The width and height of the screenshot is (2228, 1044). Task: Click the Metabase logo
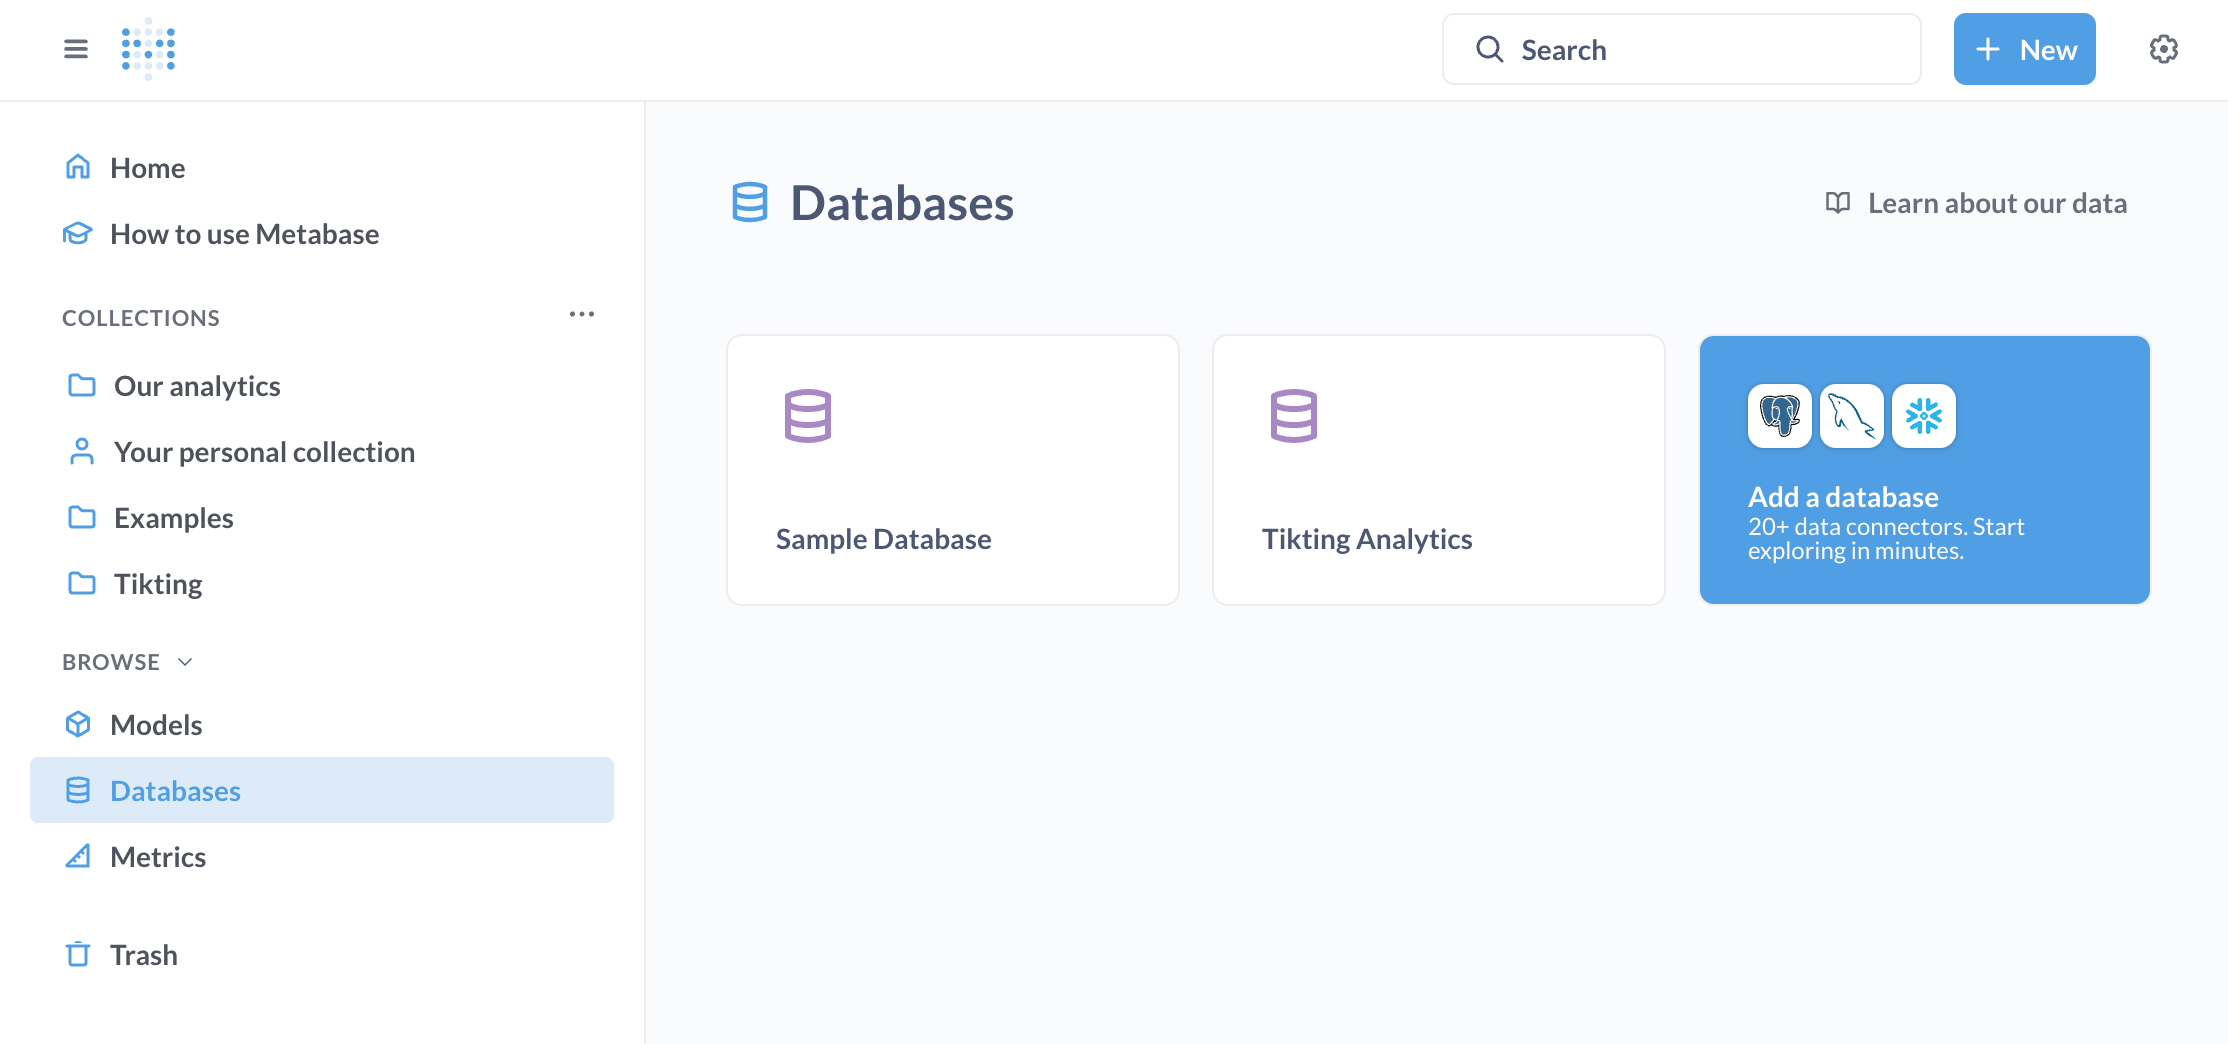click(x=147, y=48)
